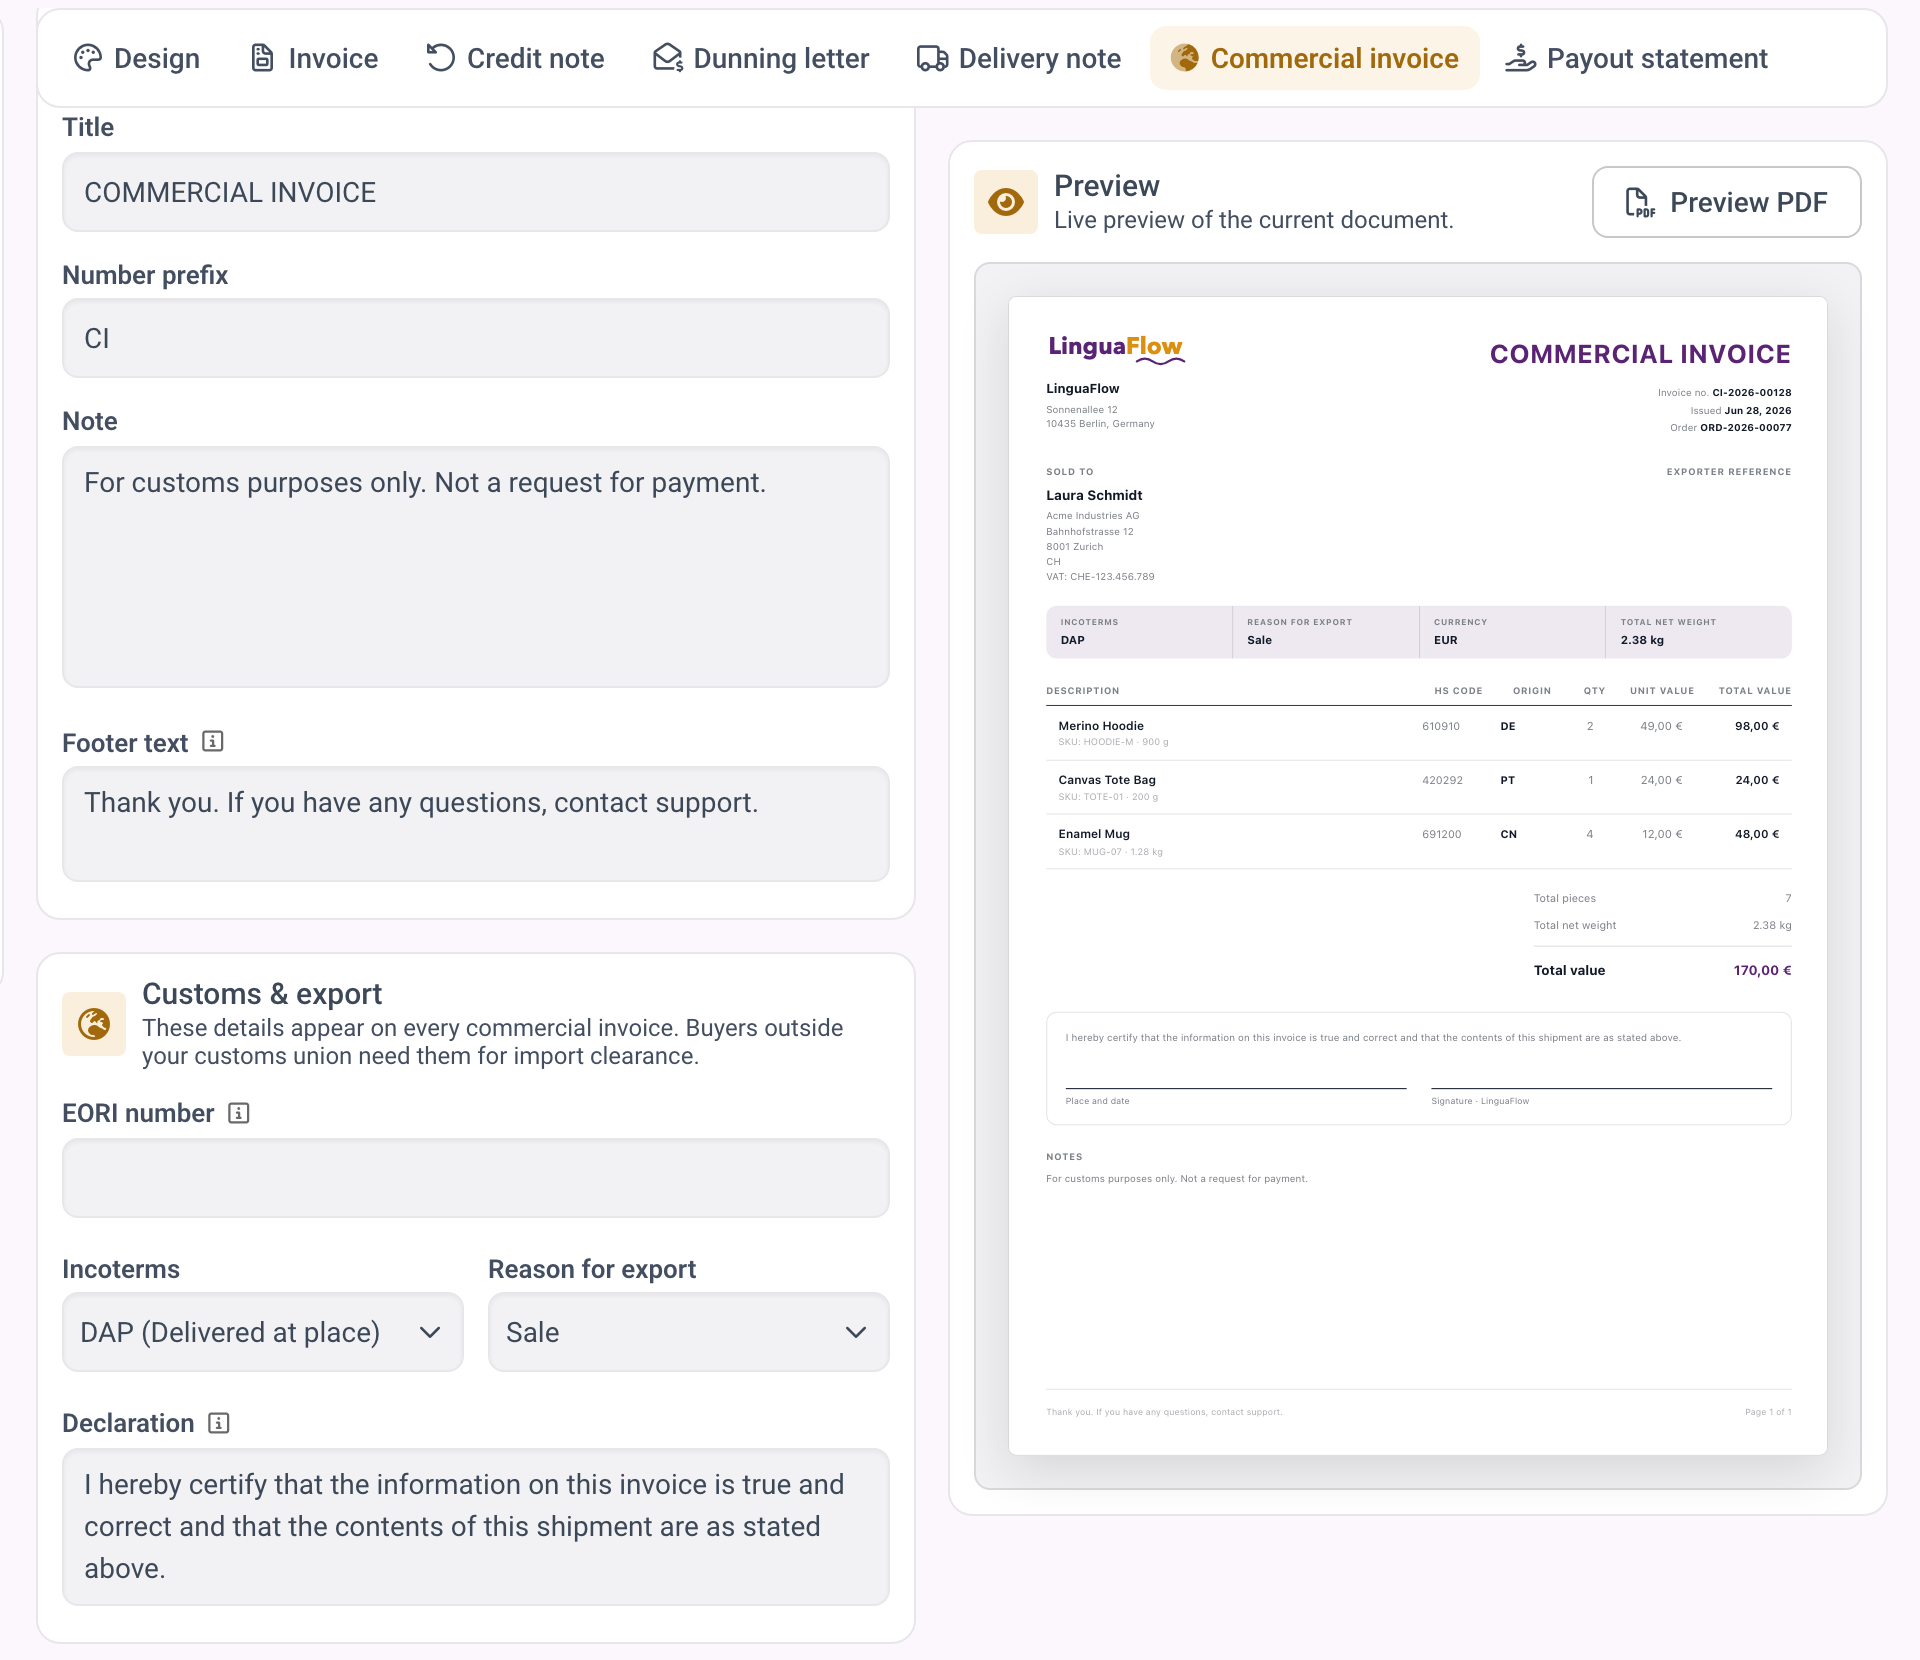Click the Preview eye icon
The image size is (1920, 1660).
[x=1005, y=202]
